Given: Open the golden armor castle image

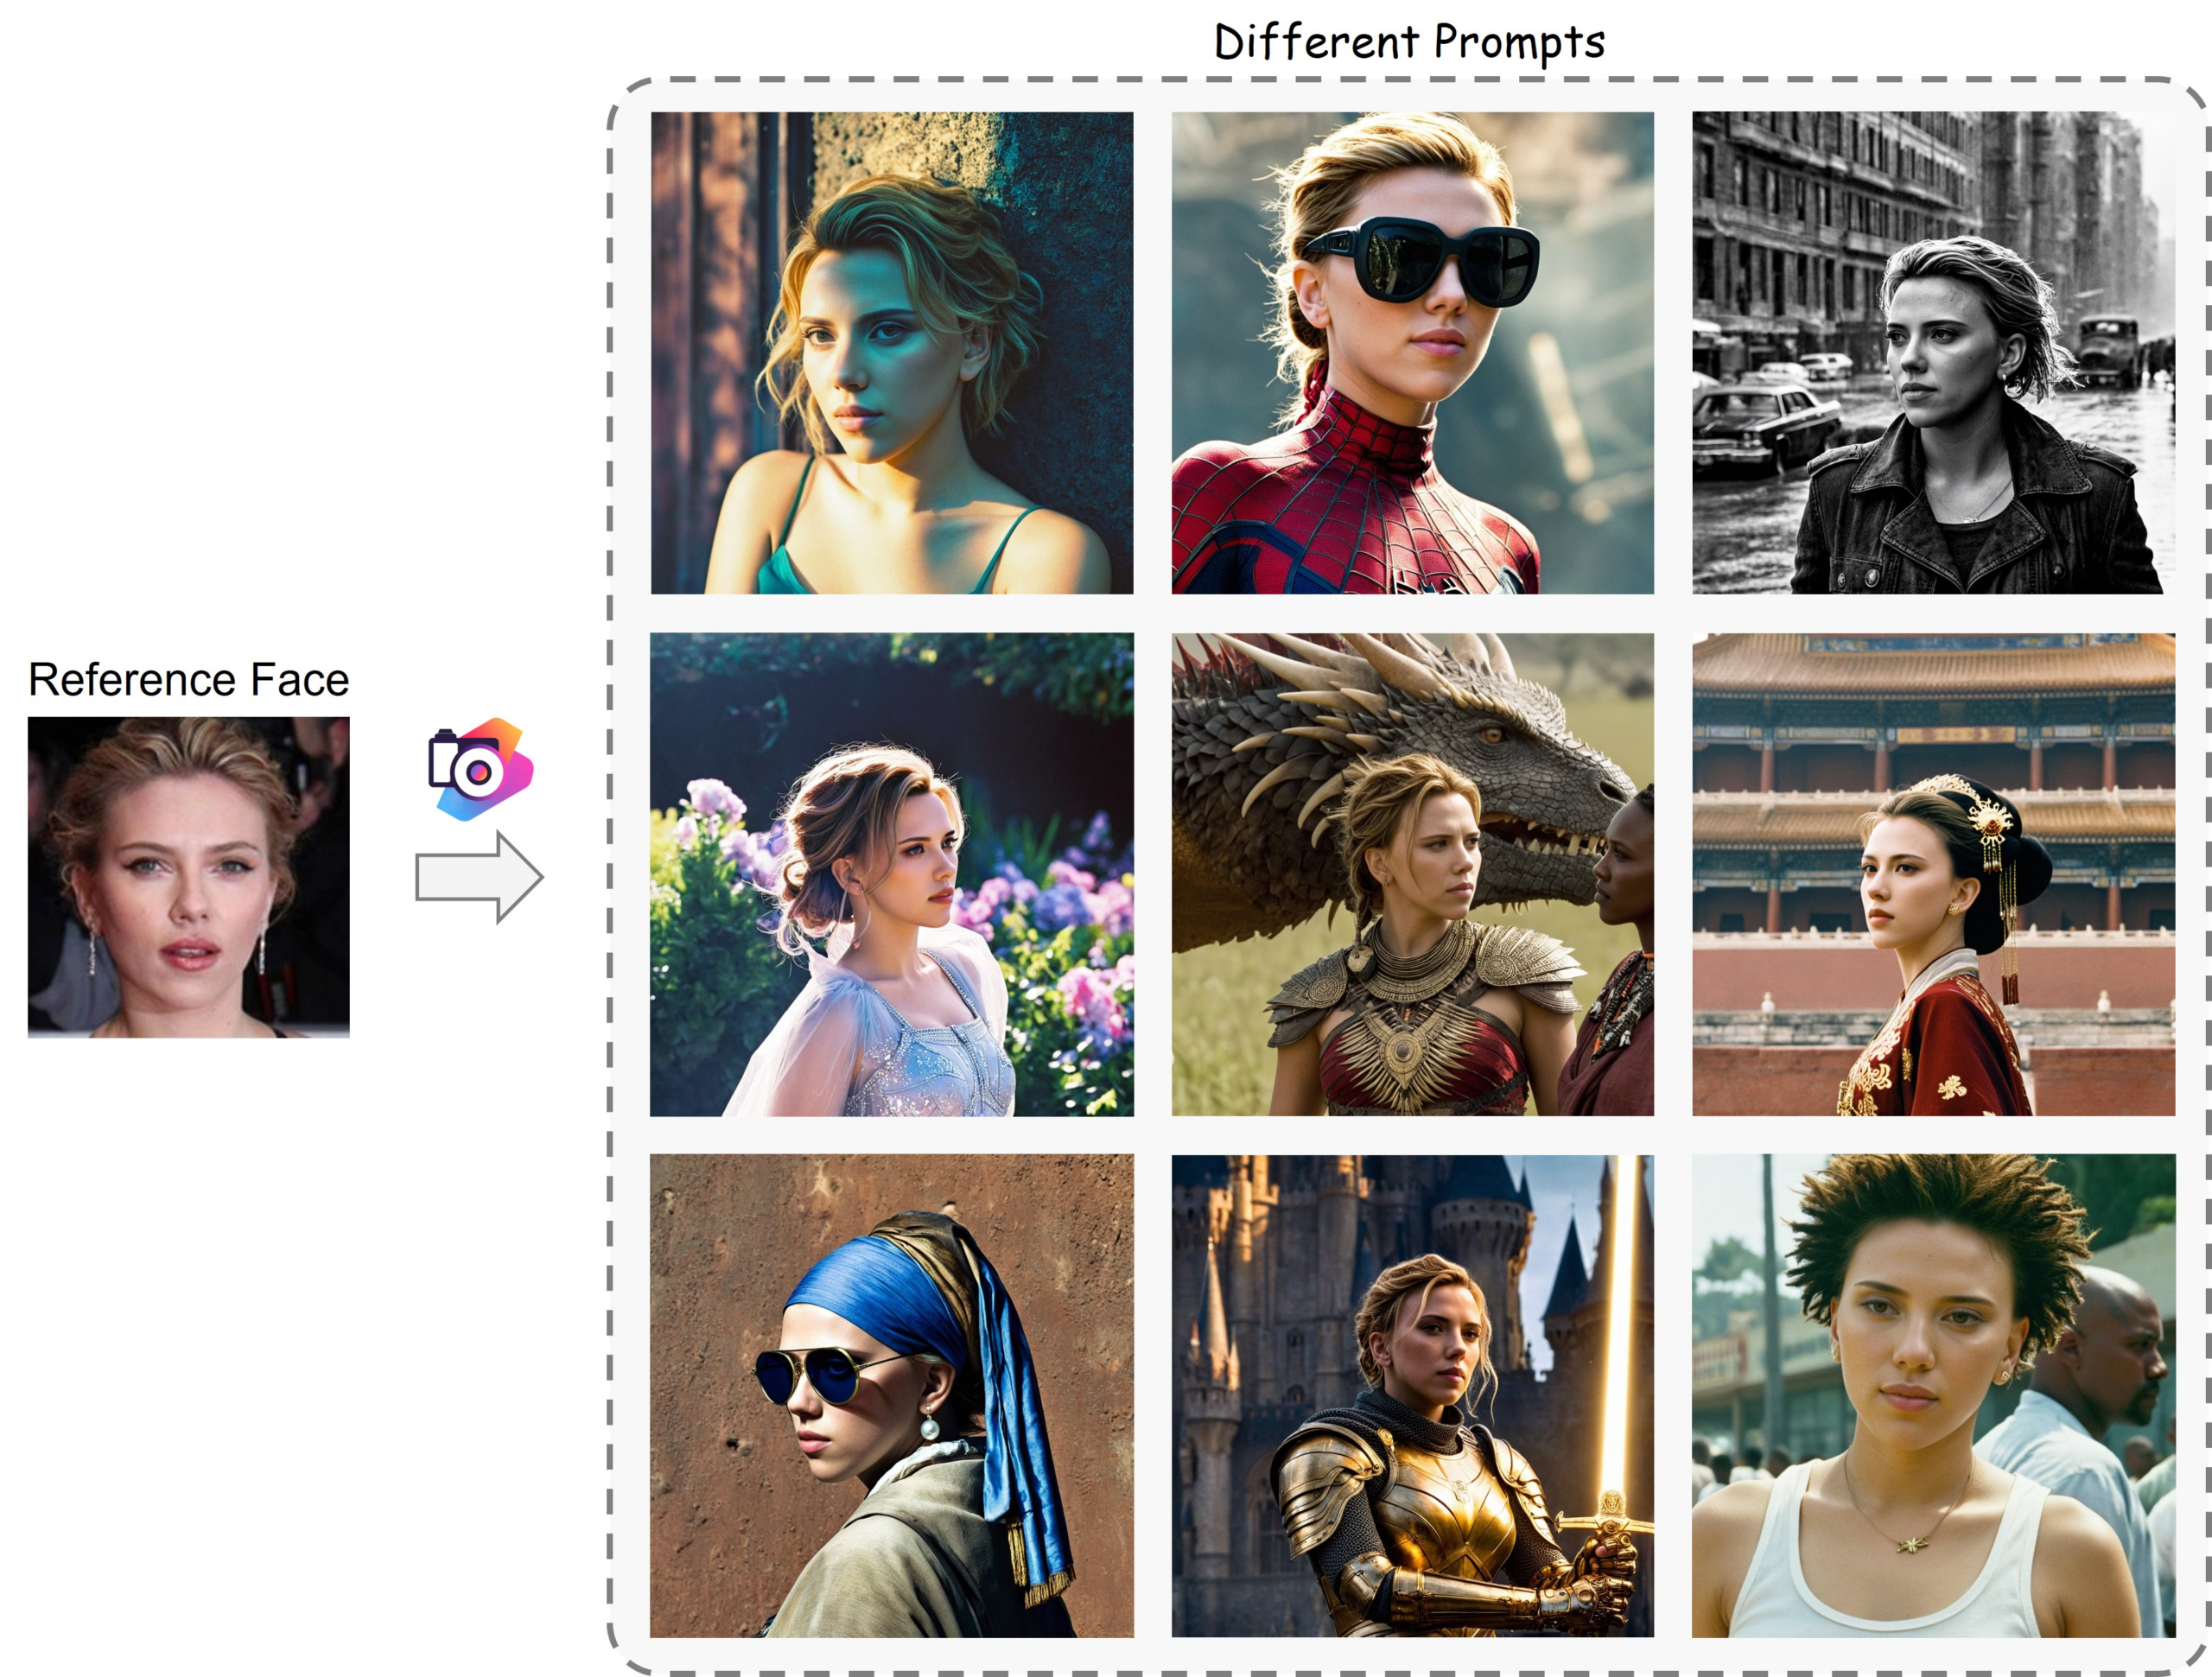Looking at the screenshot, I should [1413, 1396].
